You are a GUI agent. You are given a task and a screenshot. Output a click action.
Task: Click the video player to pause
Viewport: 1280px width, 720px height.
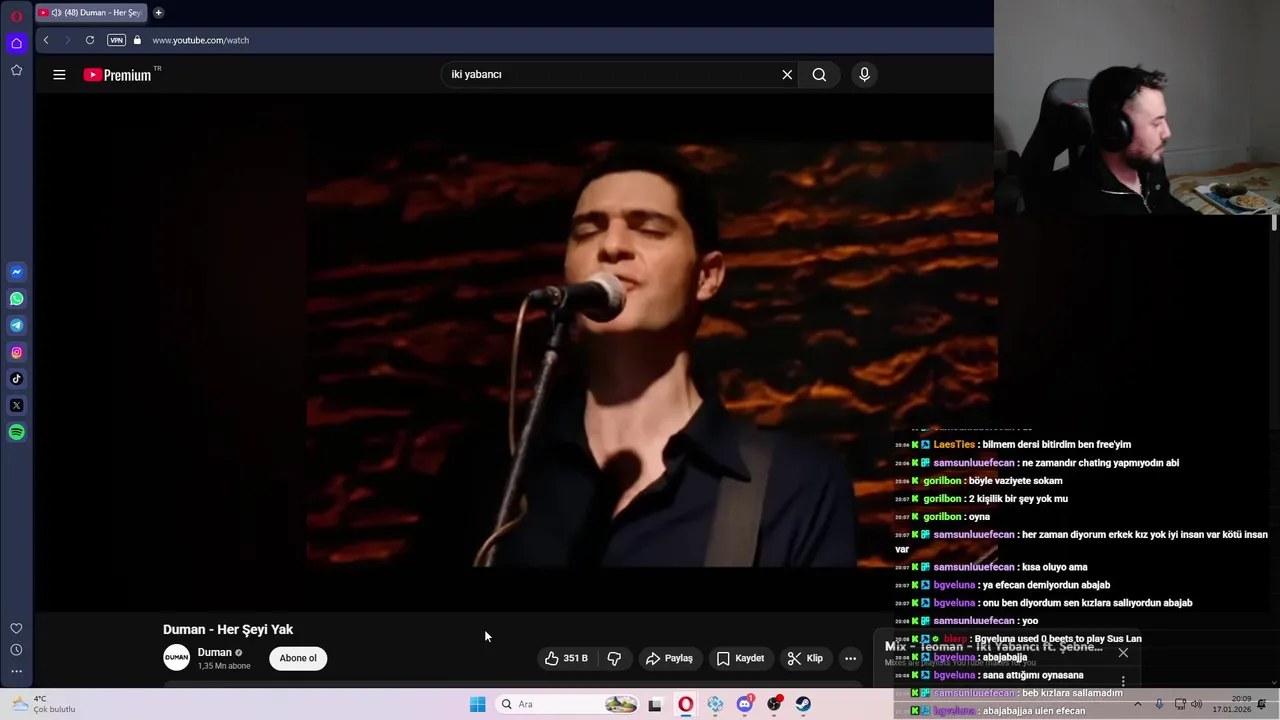pos(515,352)
